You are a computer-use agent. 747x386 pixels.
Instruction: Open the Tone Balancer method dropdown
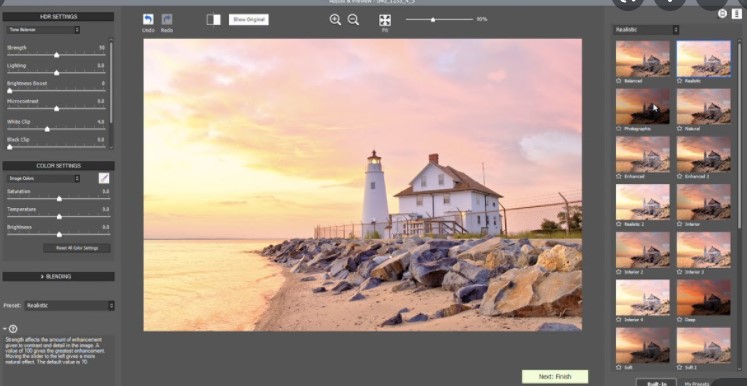43,30
